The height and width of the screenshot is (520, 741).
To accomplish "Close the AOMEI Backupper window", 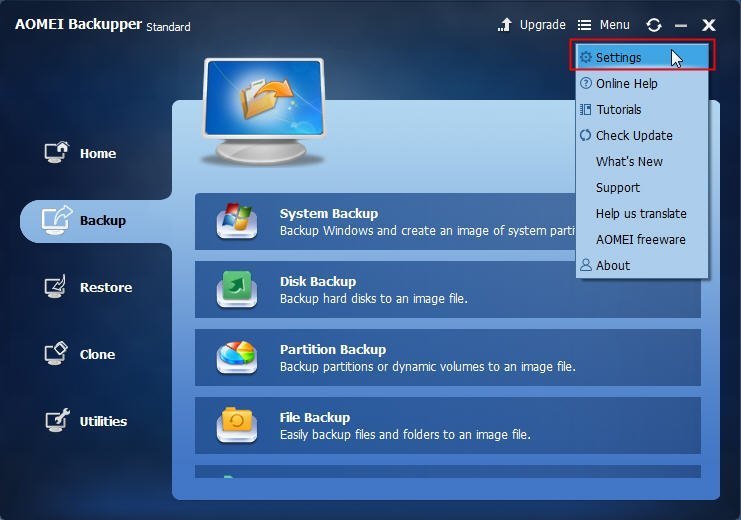I will pyautogui.click(x=708, y=25).
